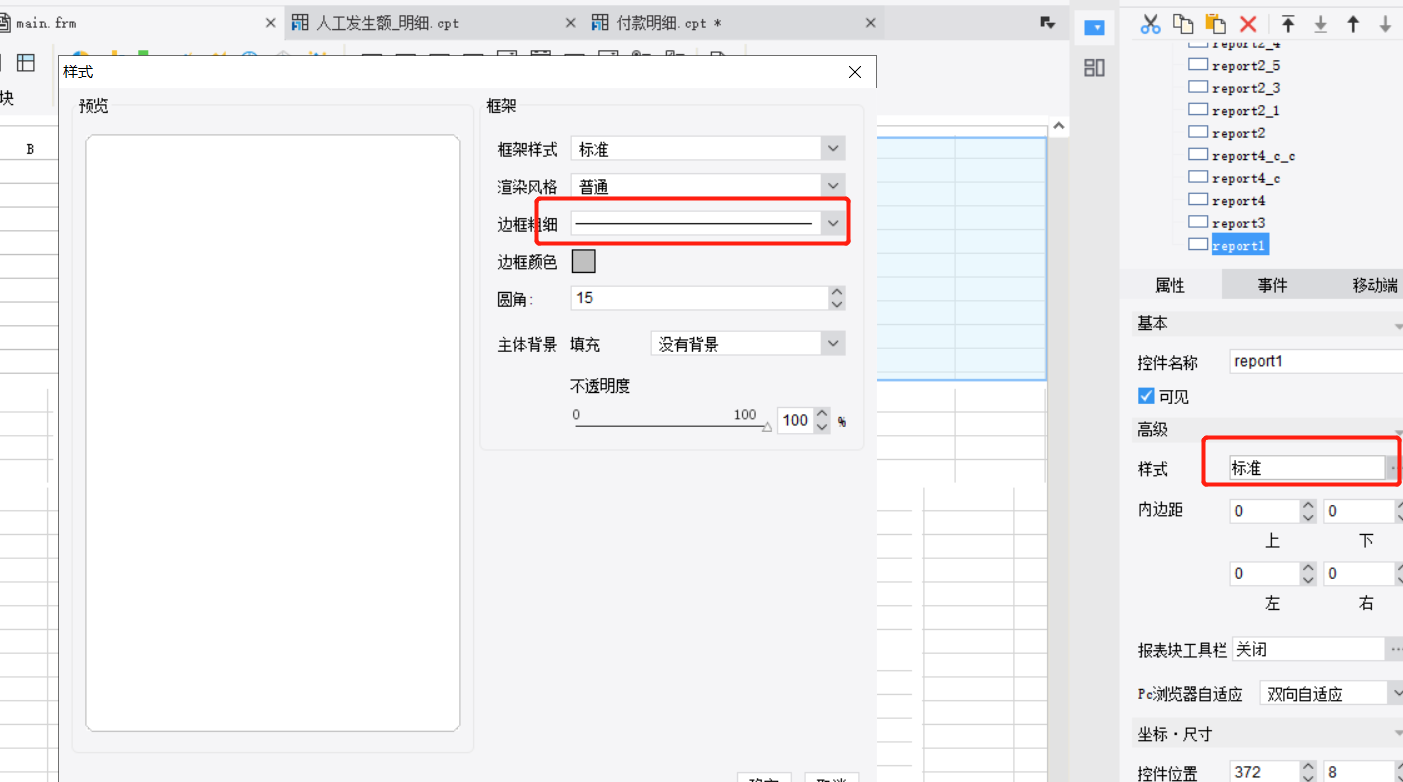Increase the 上 padding value
The width and height of the screenshot is (1403, 782).
[1308, 505]
